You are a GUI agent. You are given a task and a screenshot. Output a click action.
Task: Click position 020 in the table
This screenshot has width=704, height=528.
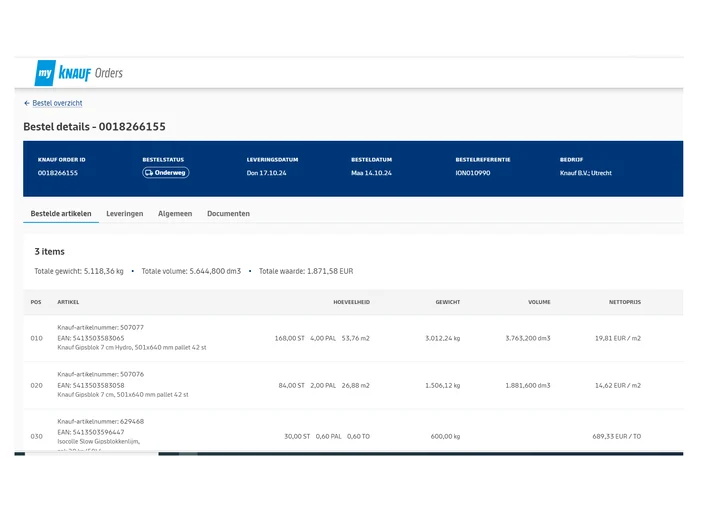pos(36,386)
